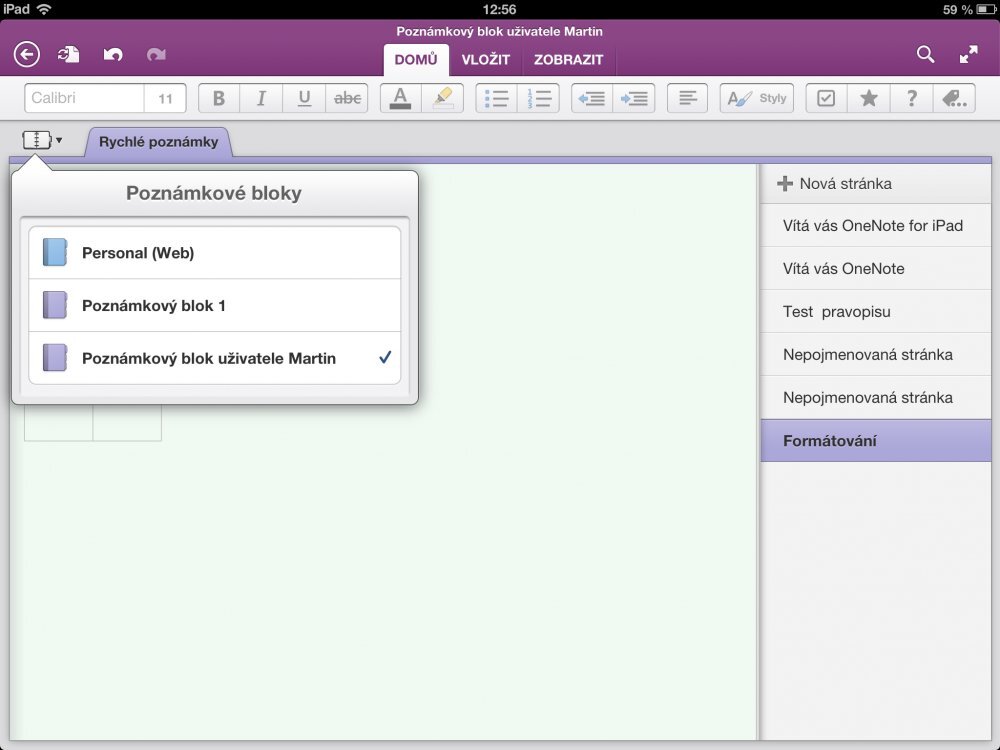
Task: Toggle strikethrough formatting
Action: point(346,97)
